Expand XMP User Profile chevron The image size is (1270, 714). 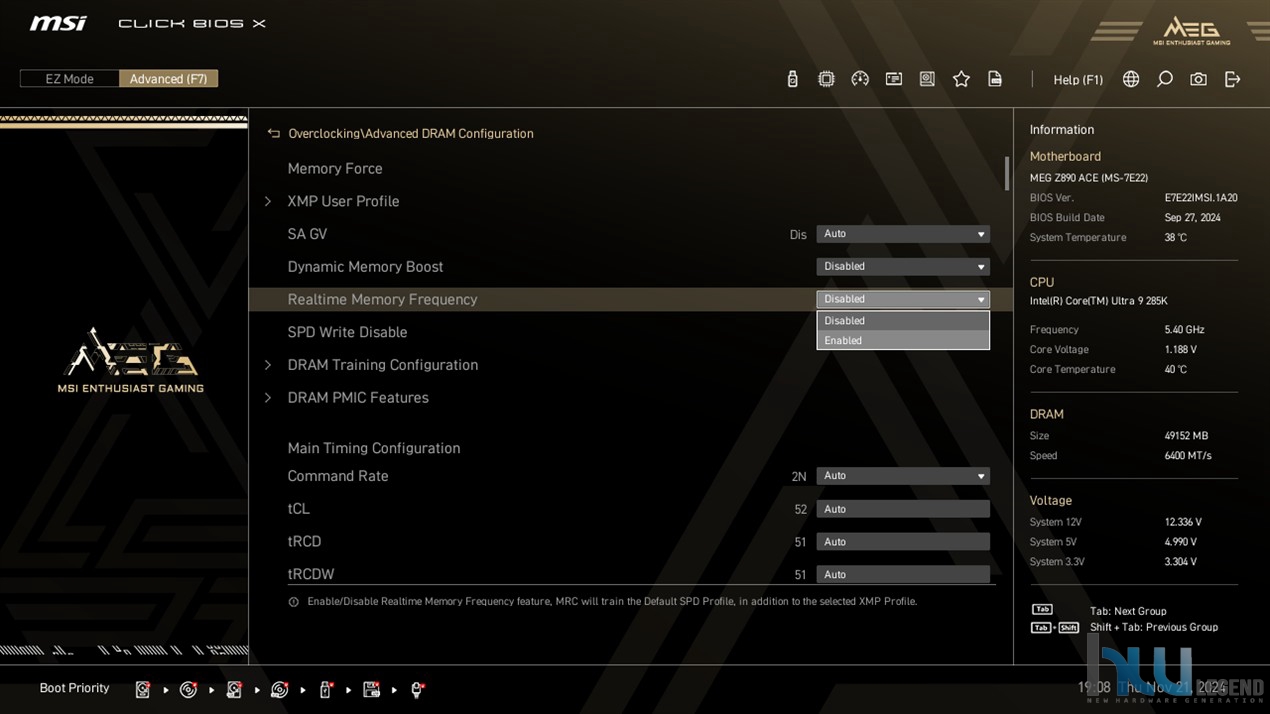[267, 201]
